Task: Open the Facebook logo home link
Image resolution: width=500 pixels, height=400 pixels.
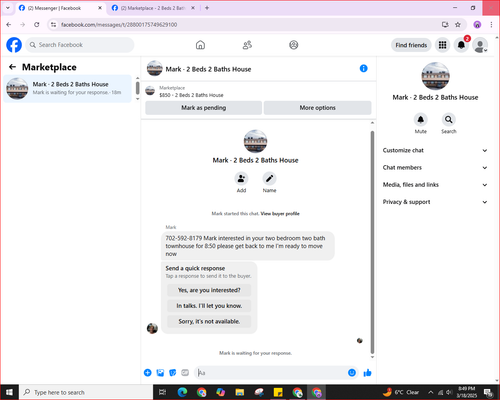Action: click(14, 45)
